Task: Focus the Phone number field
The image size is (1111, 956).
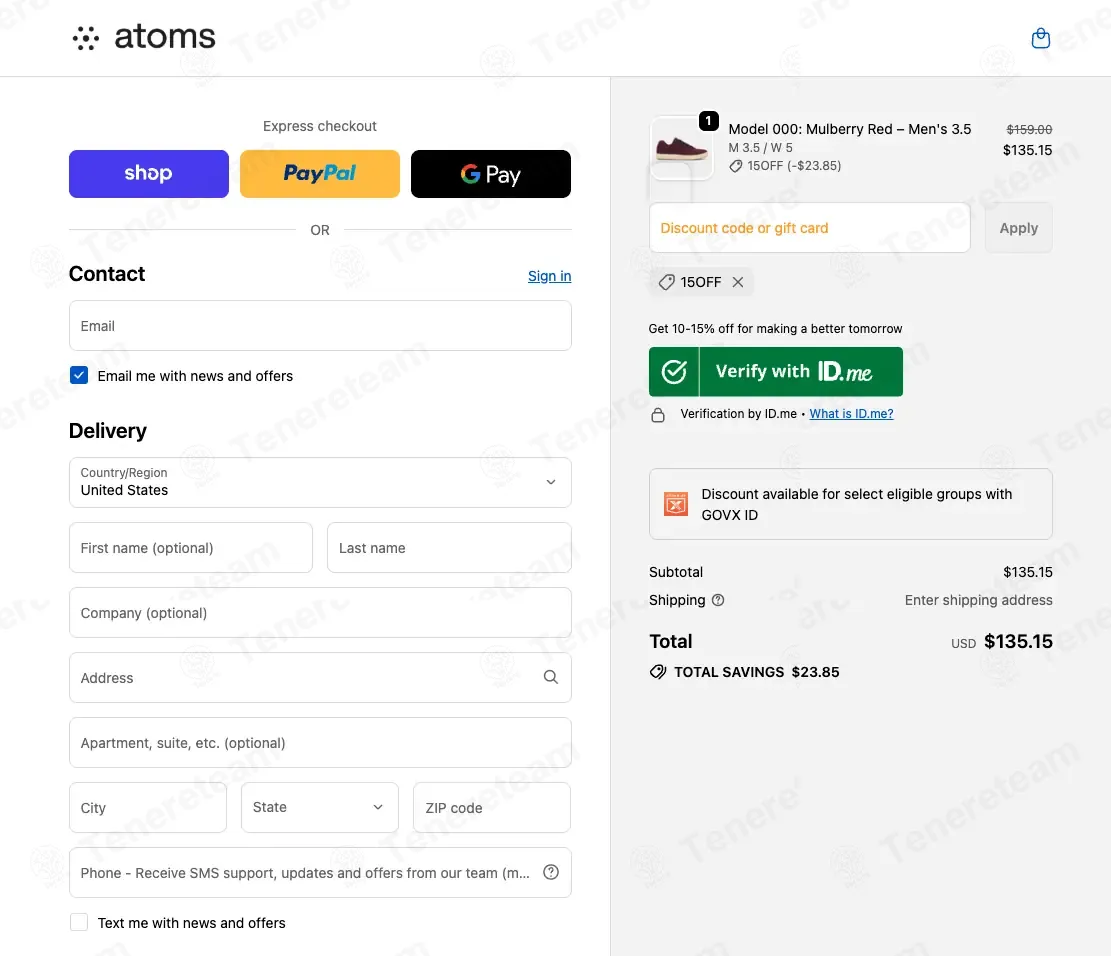Action: tap(320, 872)
